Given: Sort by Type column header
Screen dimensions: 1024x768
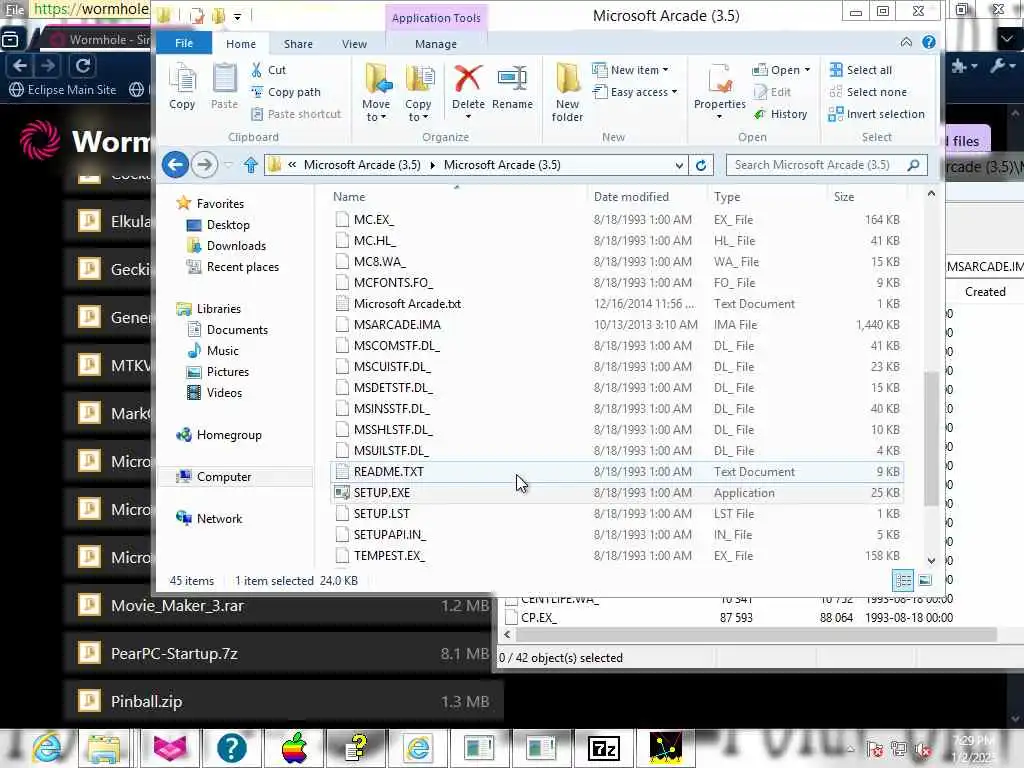Looking at the screenshot, I should 727,197.
